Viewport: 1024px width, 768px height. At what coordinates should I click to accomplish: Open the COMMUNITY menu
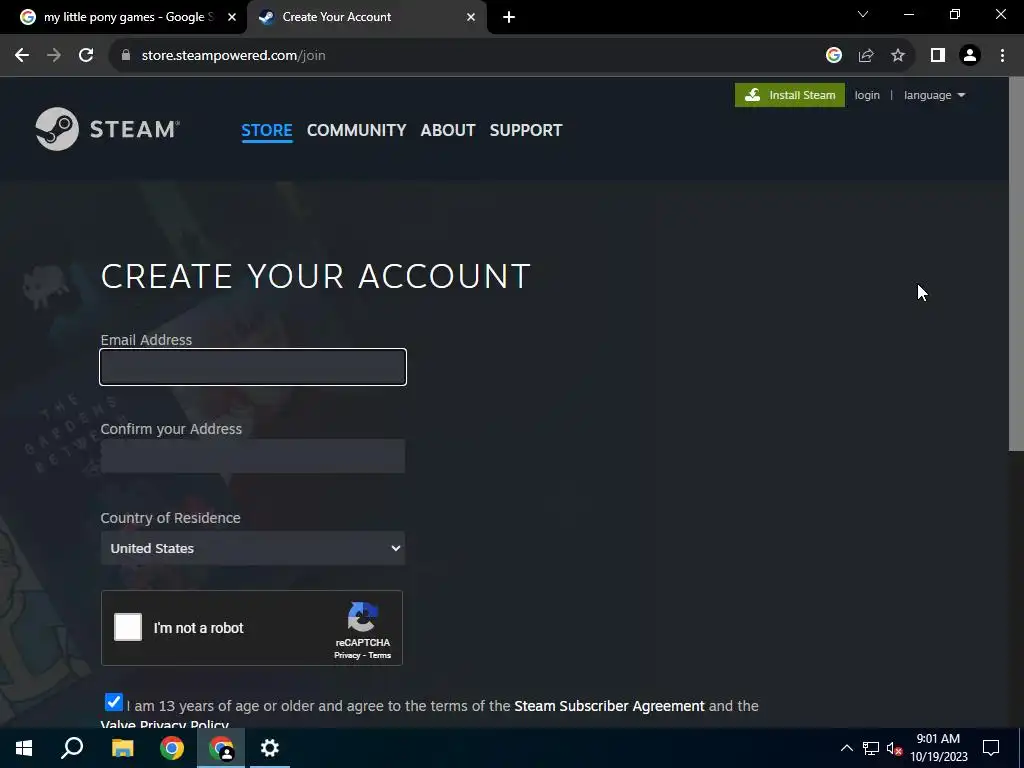[357, 130]
